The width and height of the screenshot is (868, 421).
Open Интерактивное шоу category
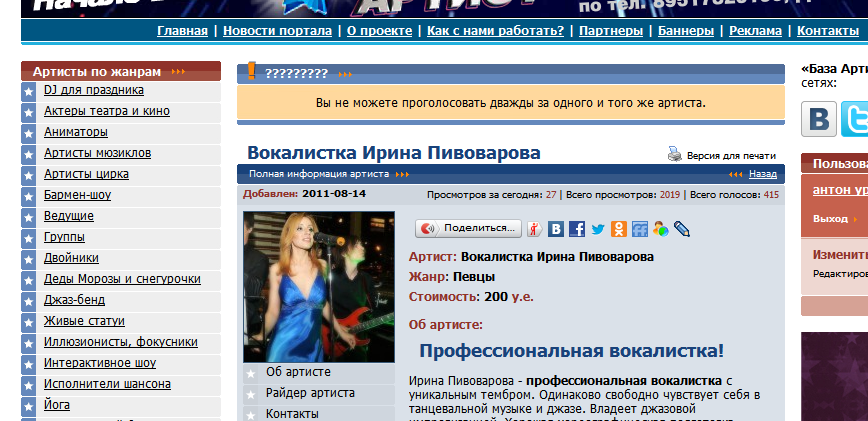tap(100, 363)
